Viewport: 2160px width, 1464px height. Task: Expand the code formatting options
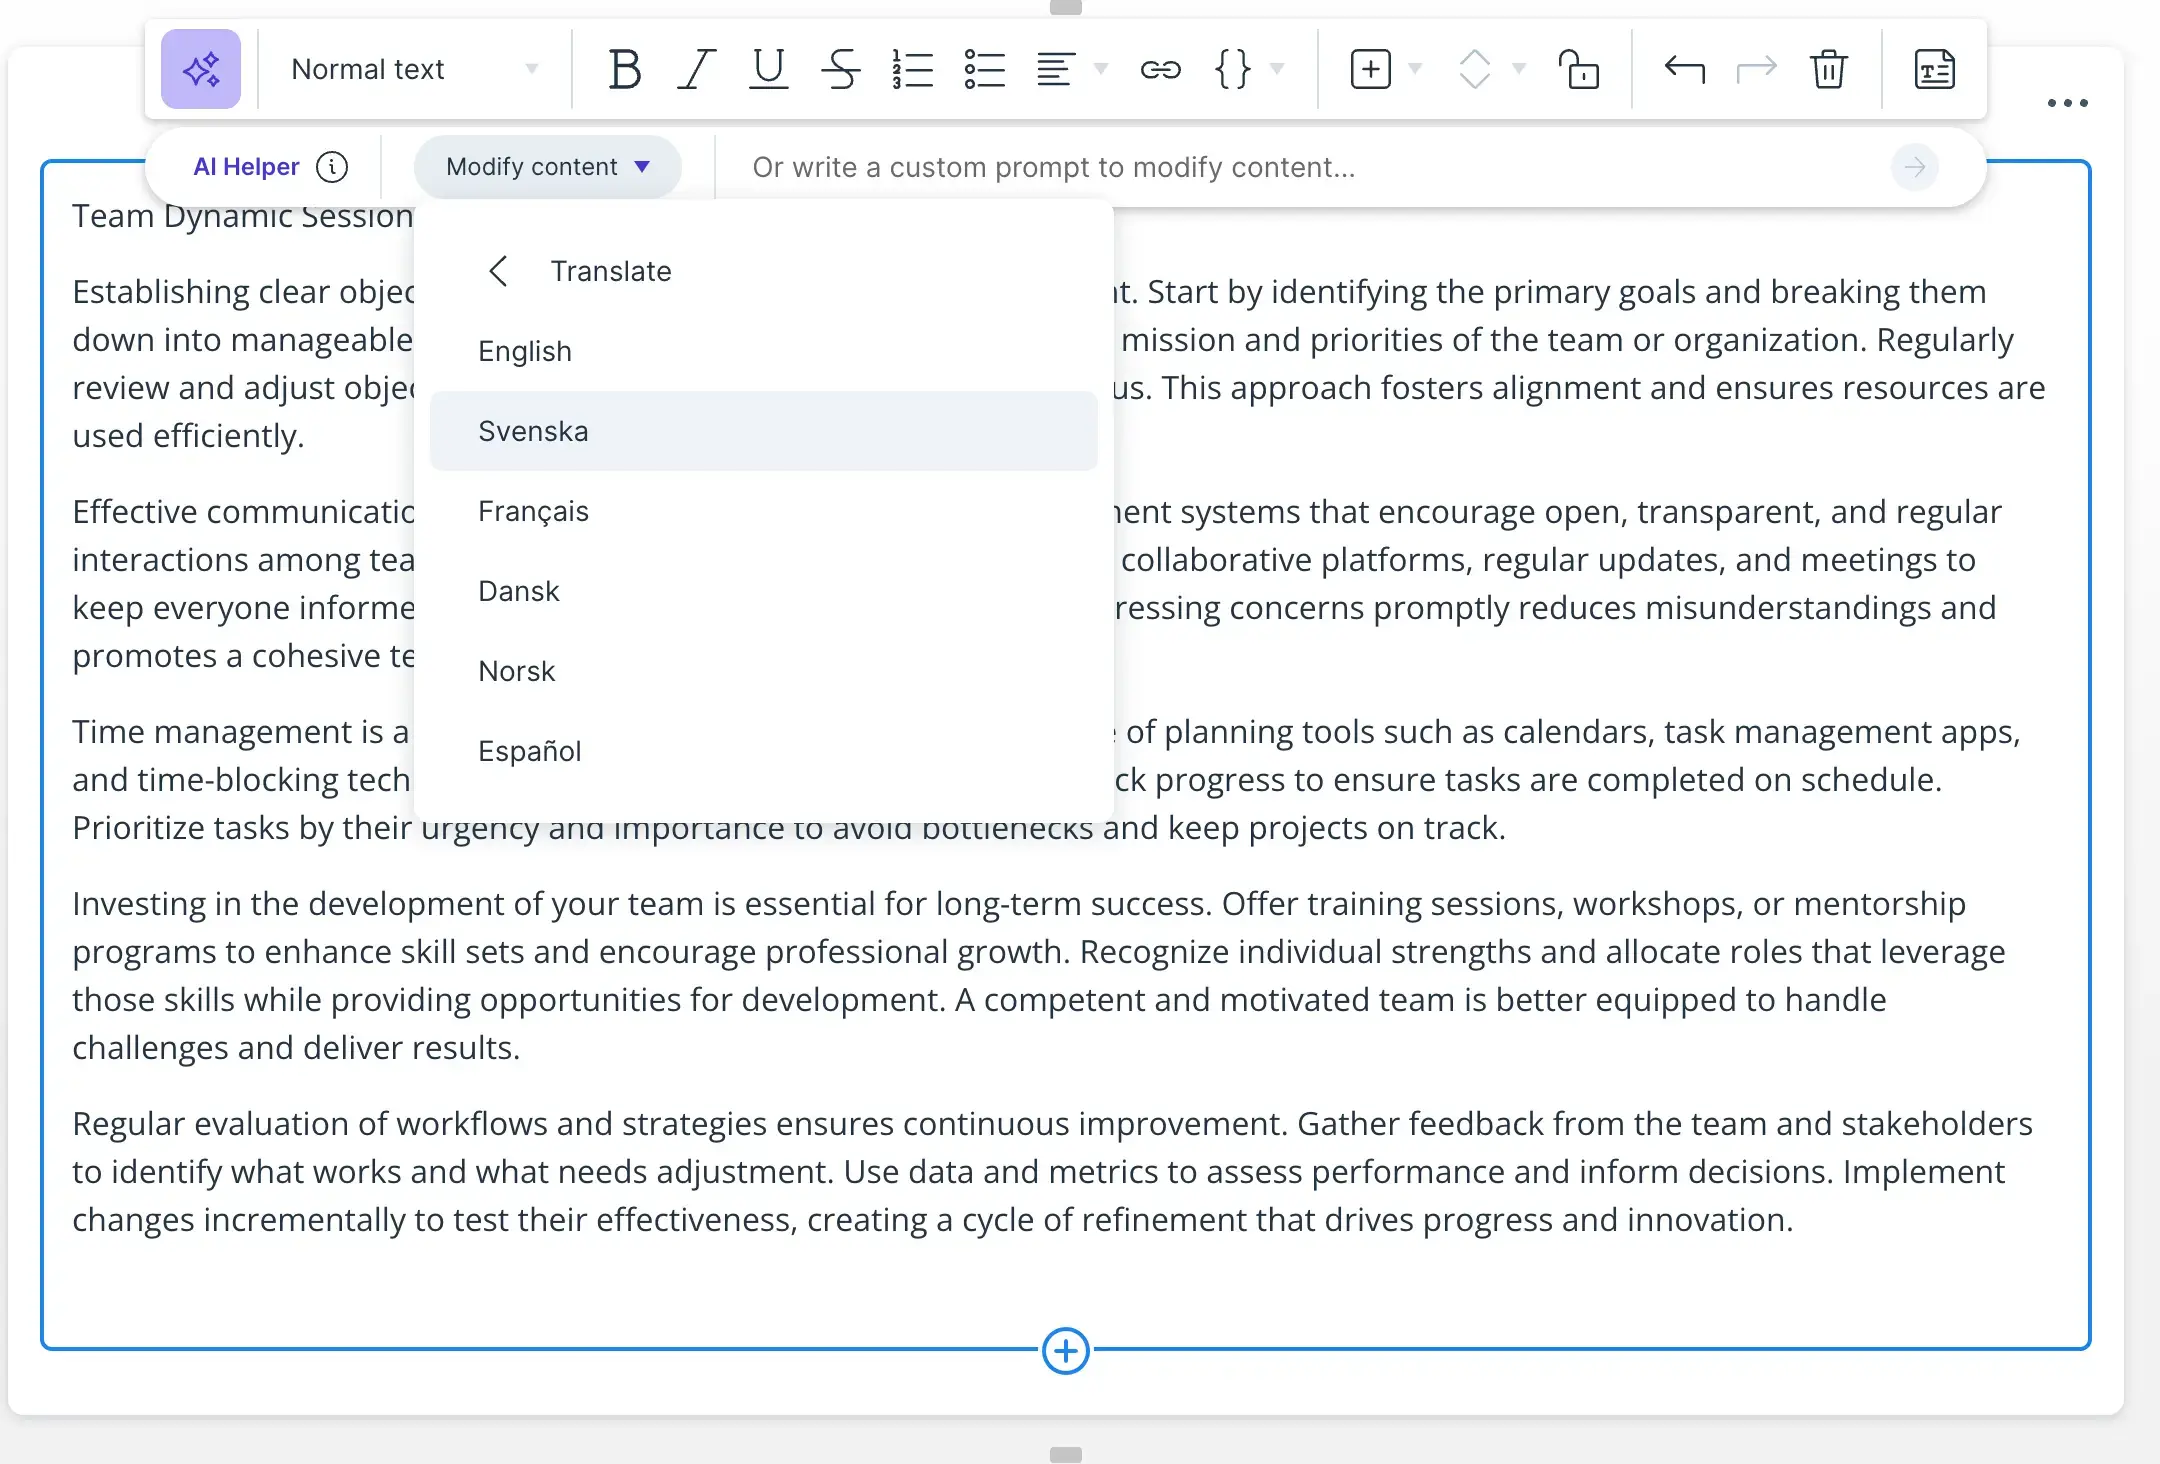click(x=1278, y=69)
